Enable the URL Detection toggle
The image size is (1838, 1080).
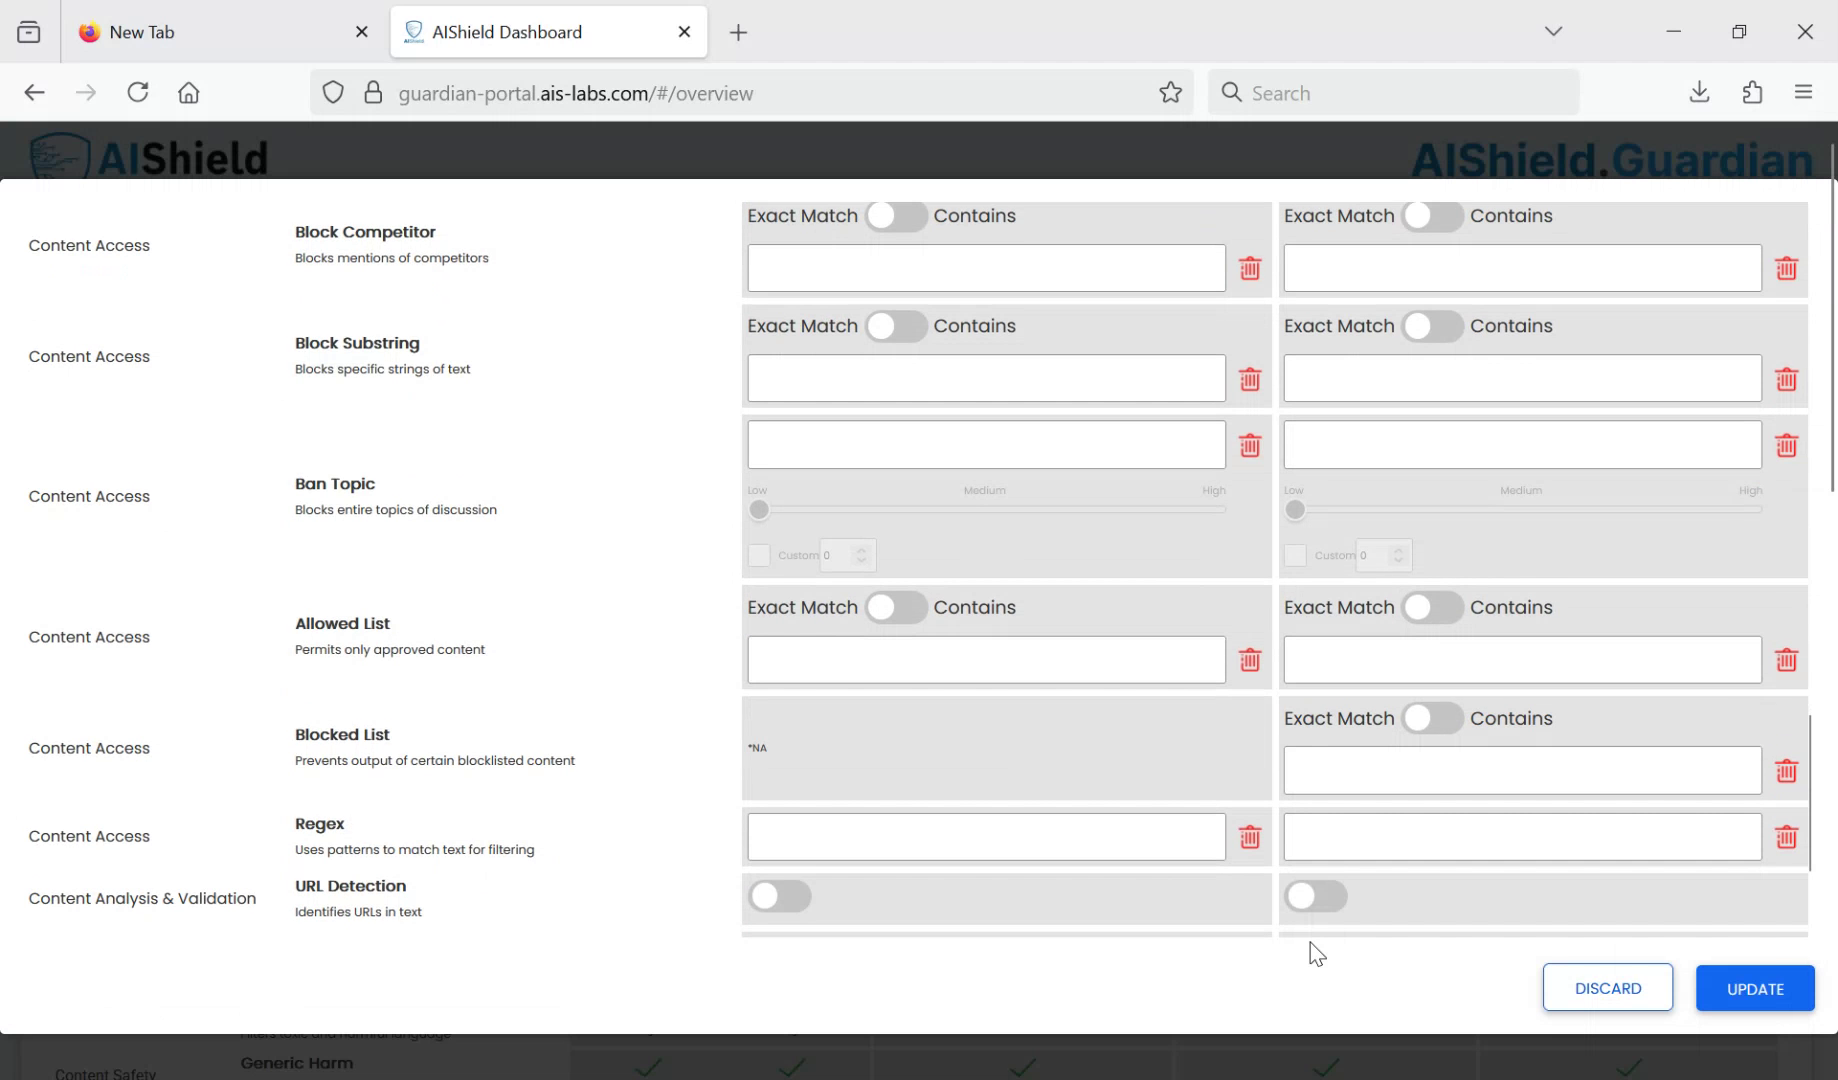780,897
